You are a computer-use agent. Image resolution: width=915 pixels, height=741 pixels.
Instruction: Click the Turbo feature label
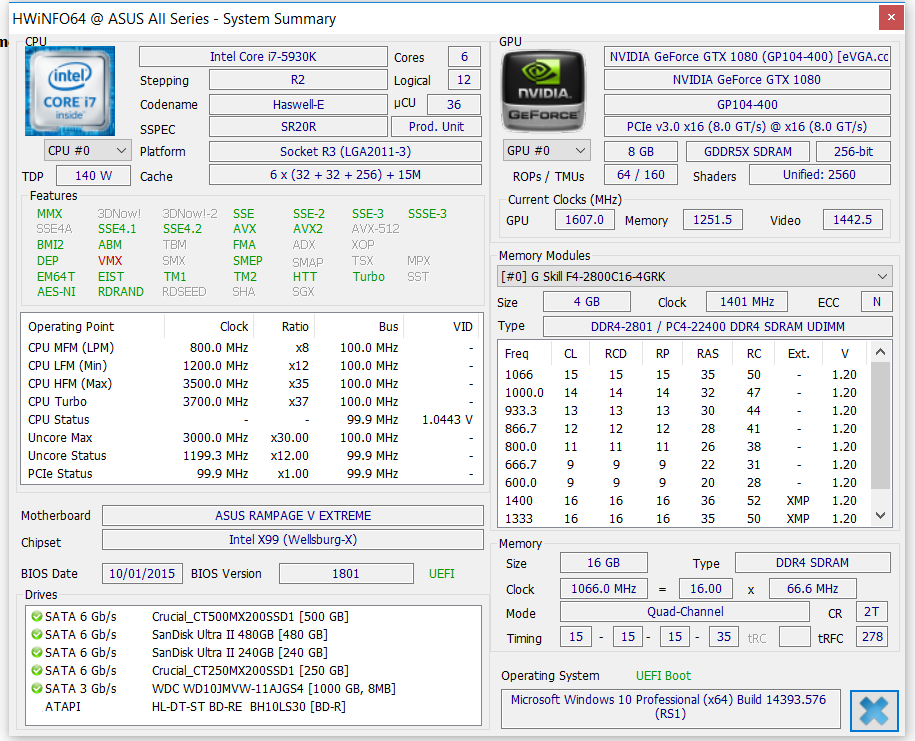[x=369, y=277]
